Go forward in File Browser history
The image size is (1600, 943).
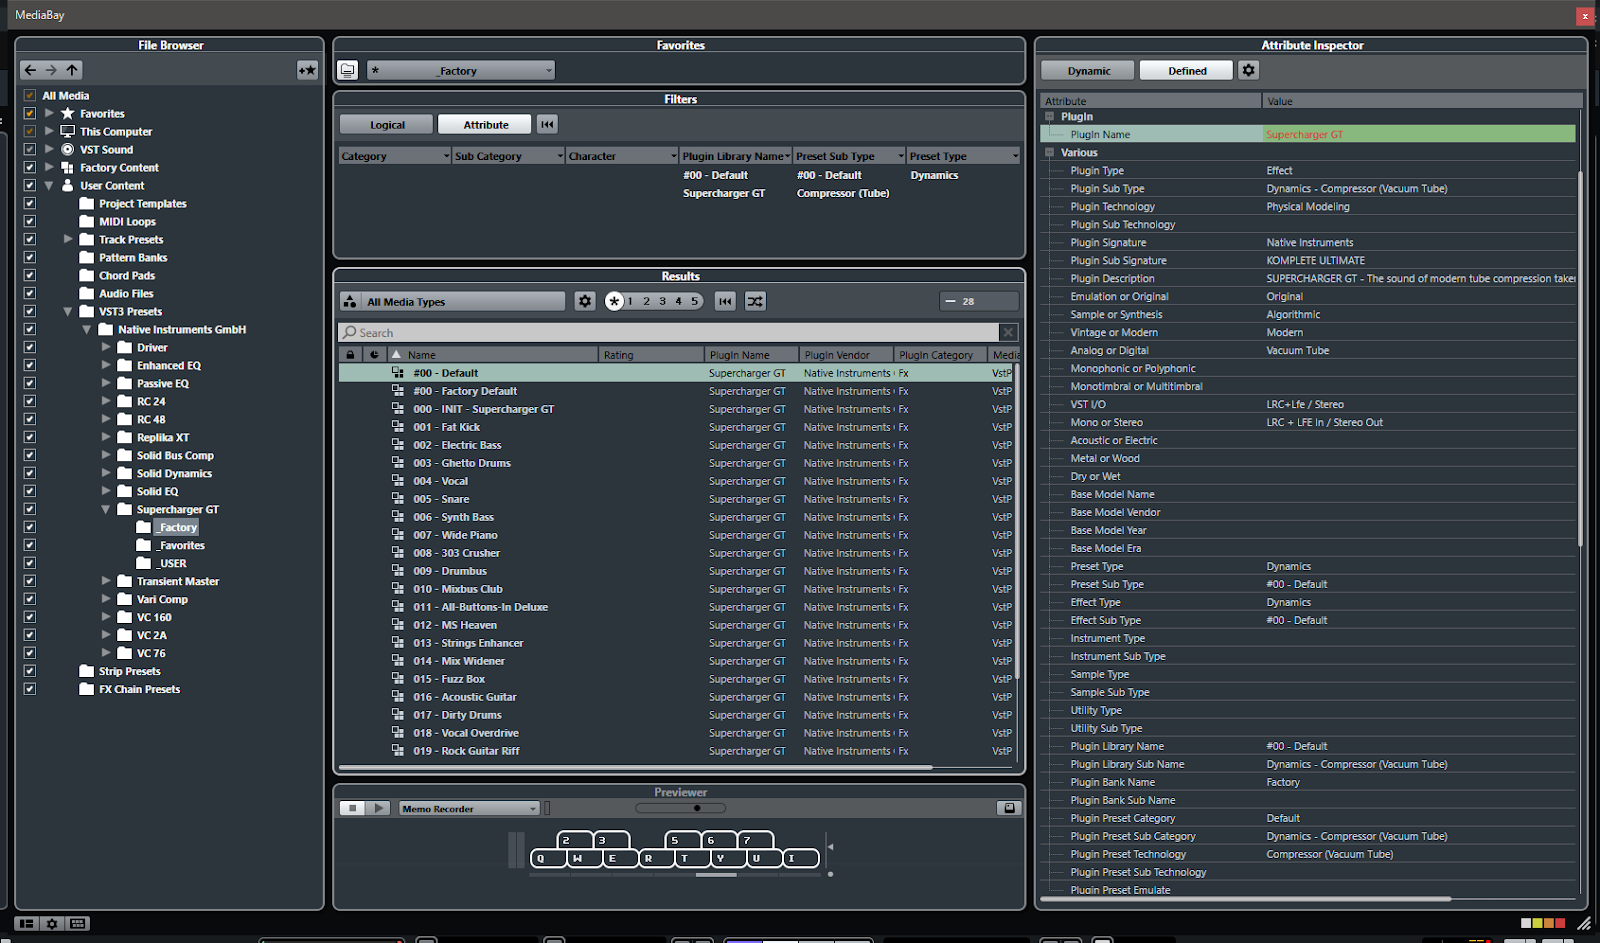51,70
